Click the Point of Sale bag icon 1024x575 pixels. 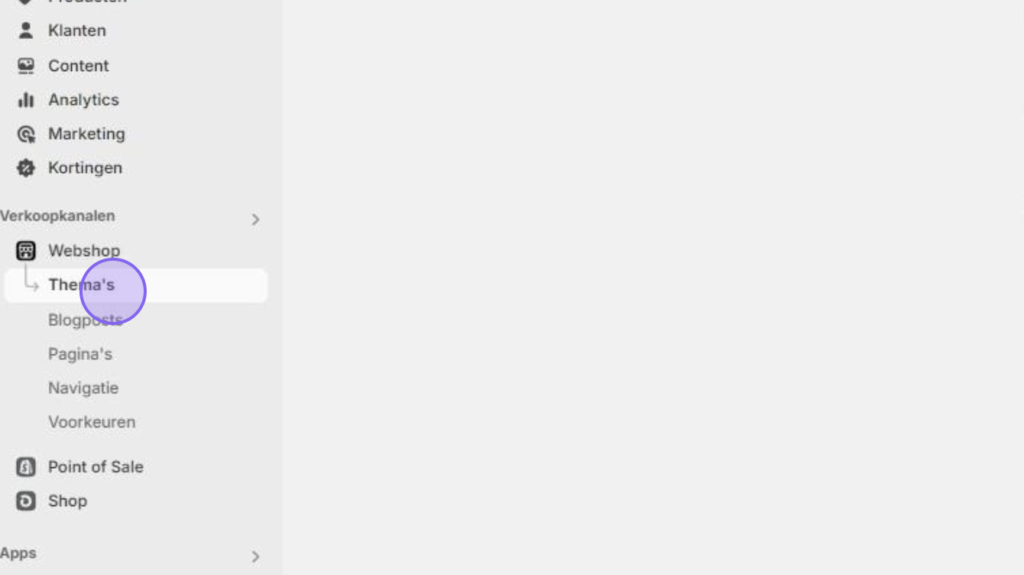pos(25,467)
